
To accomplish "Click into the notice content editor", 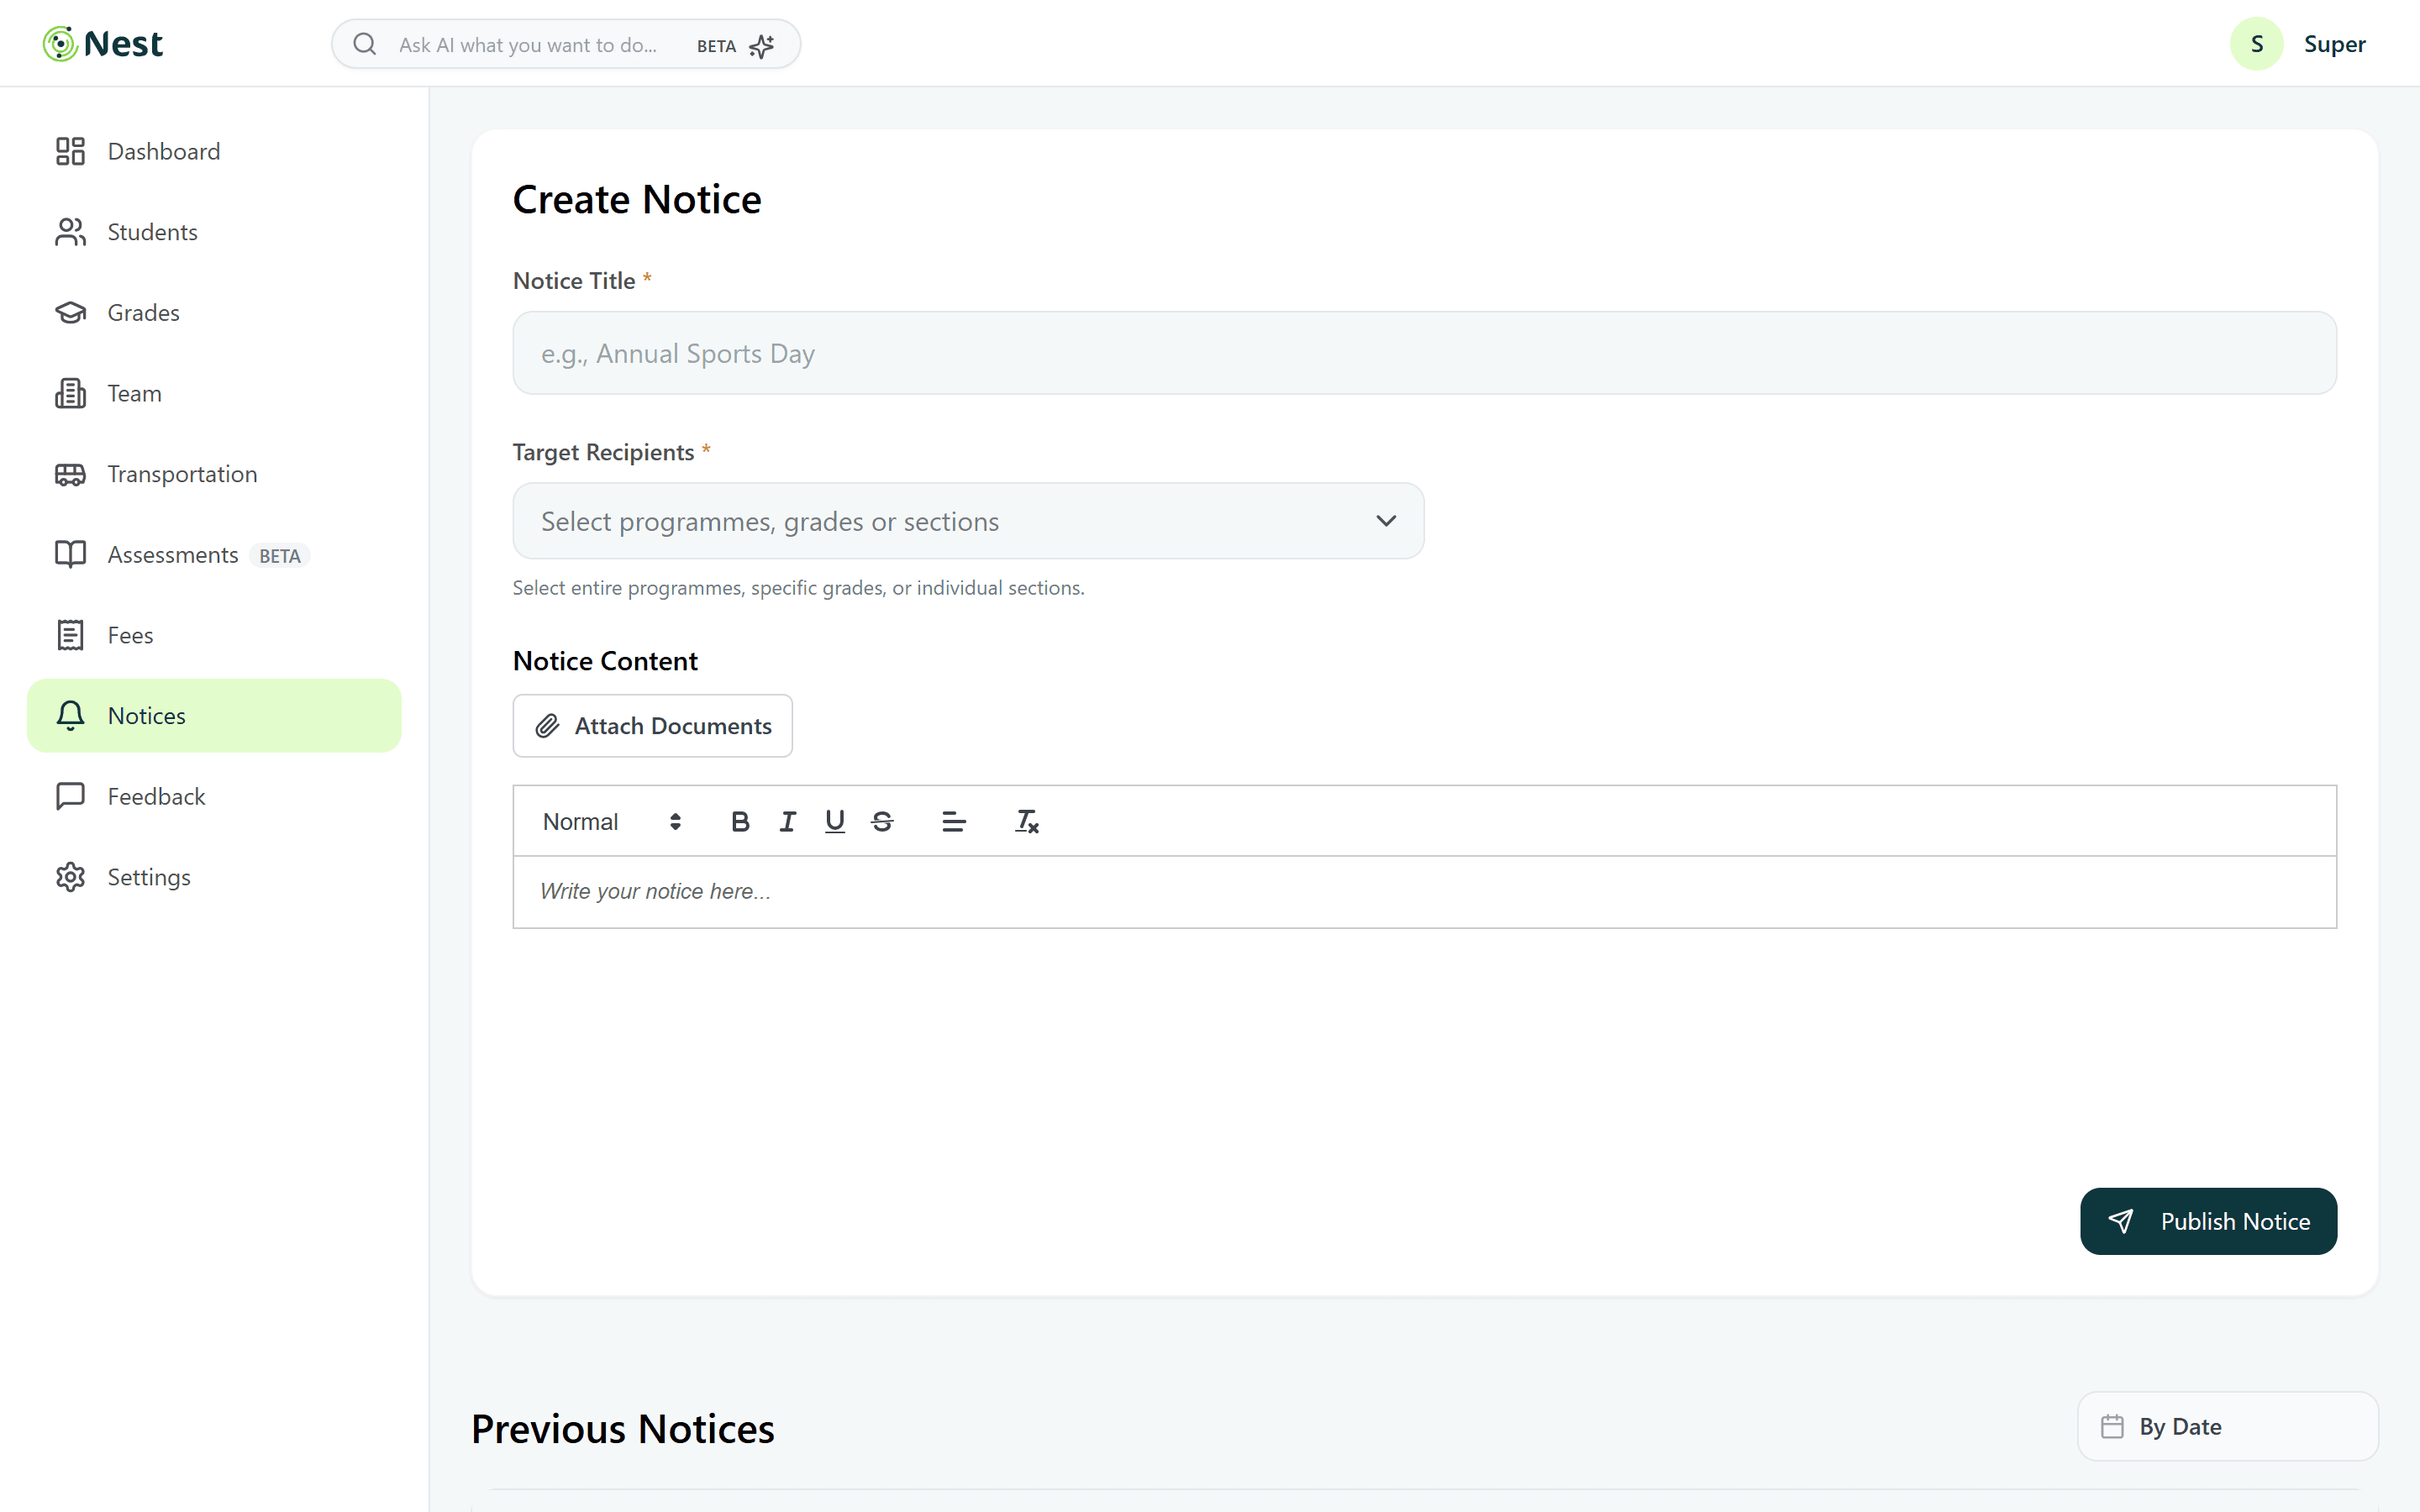I will coord(1424,891).
